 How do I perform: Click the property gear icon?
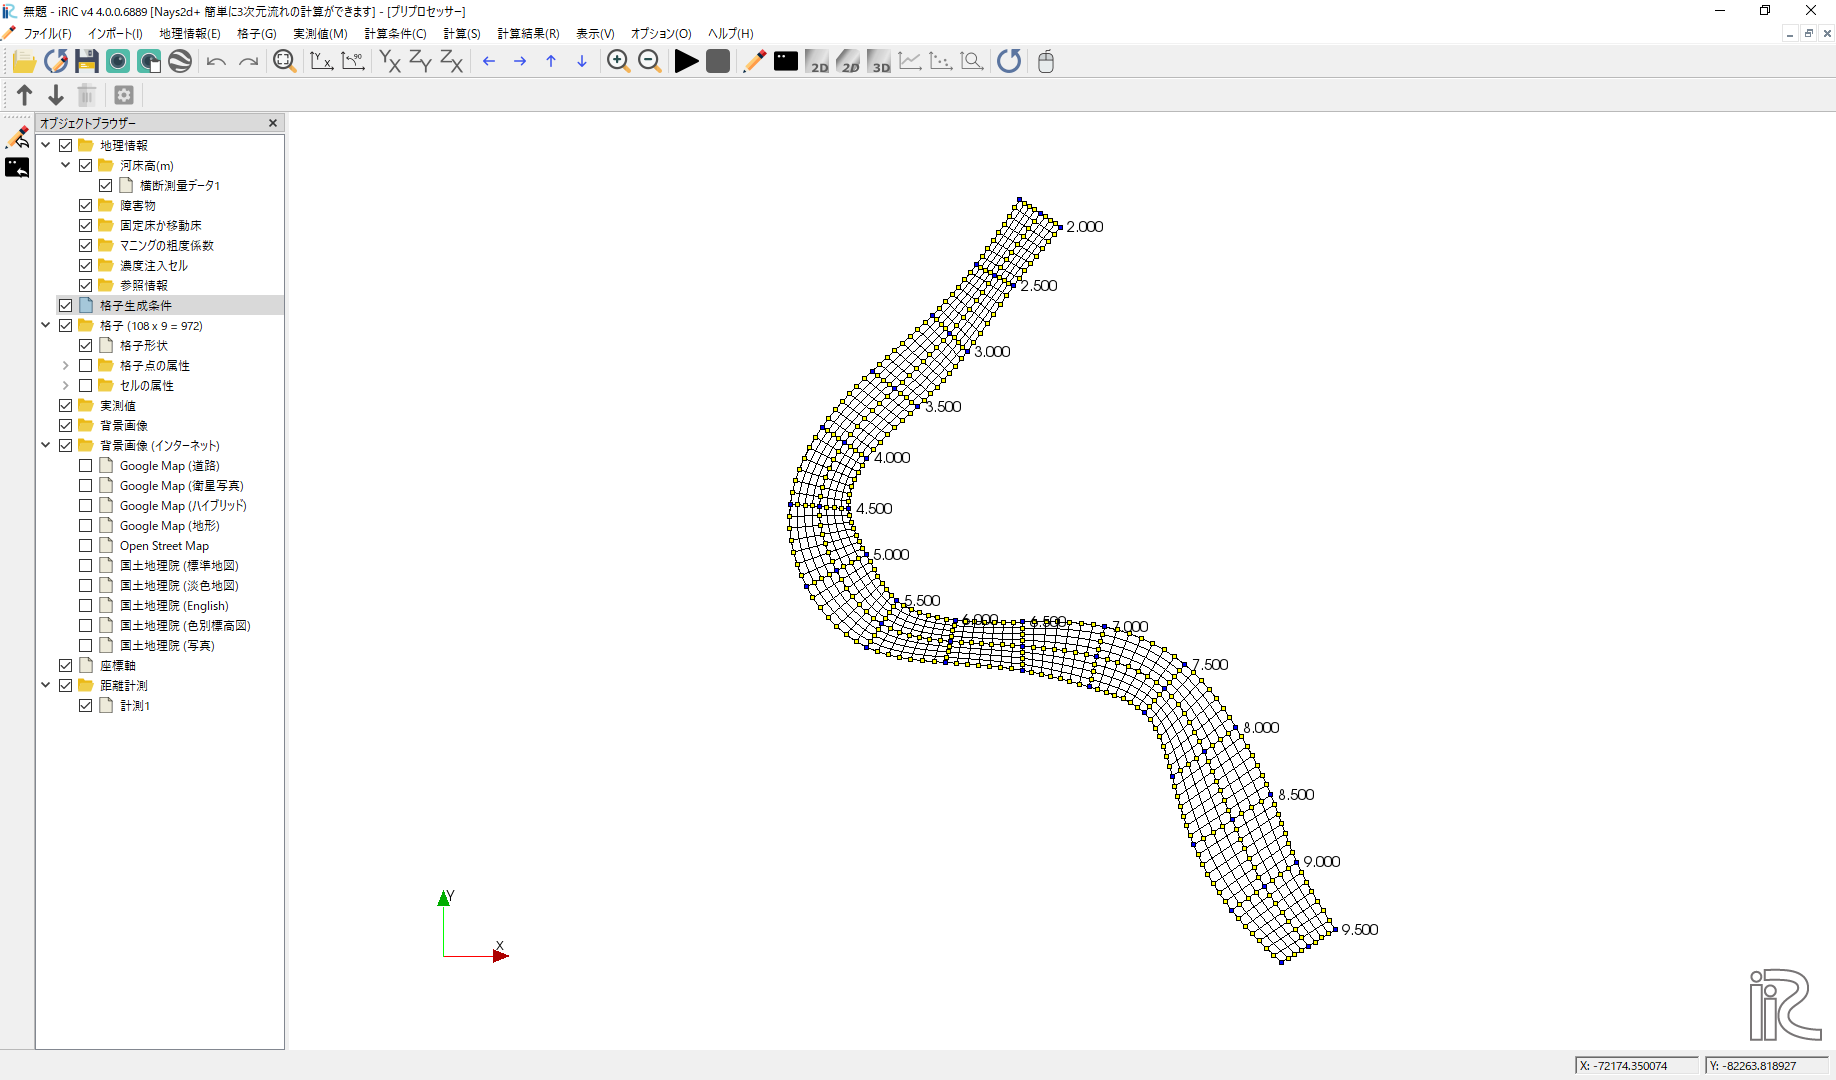pyautogui.click(x=124, y=95)
